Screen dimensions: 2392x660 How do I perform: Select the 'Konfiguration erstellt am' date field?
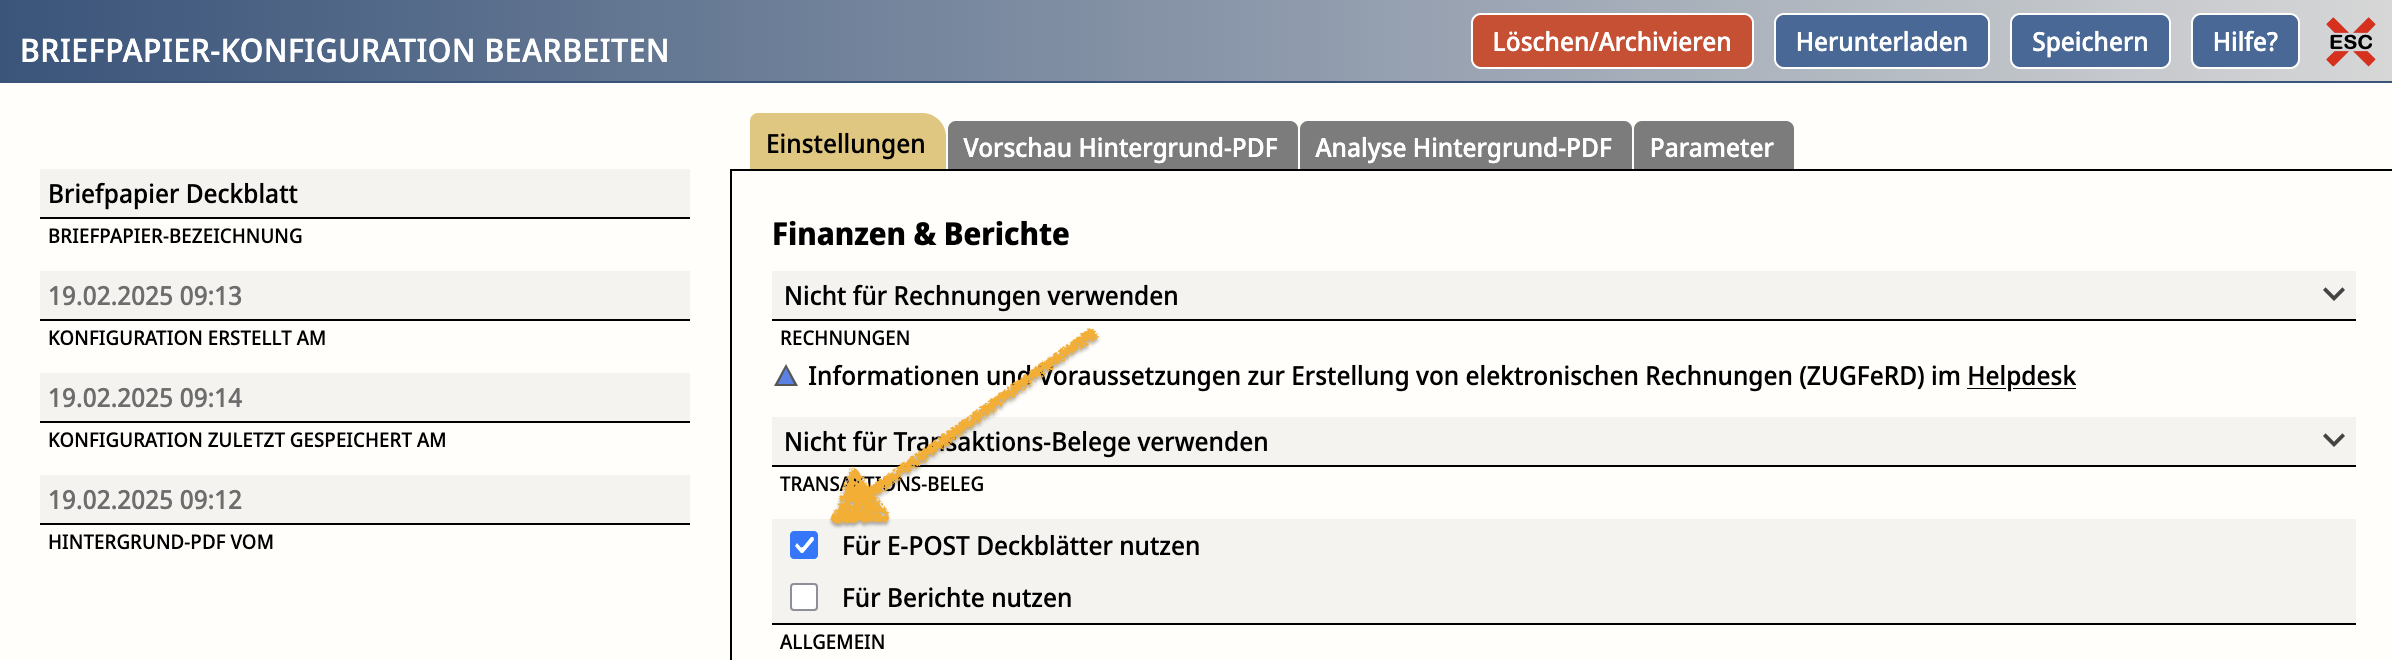pos(365,296)
